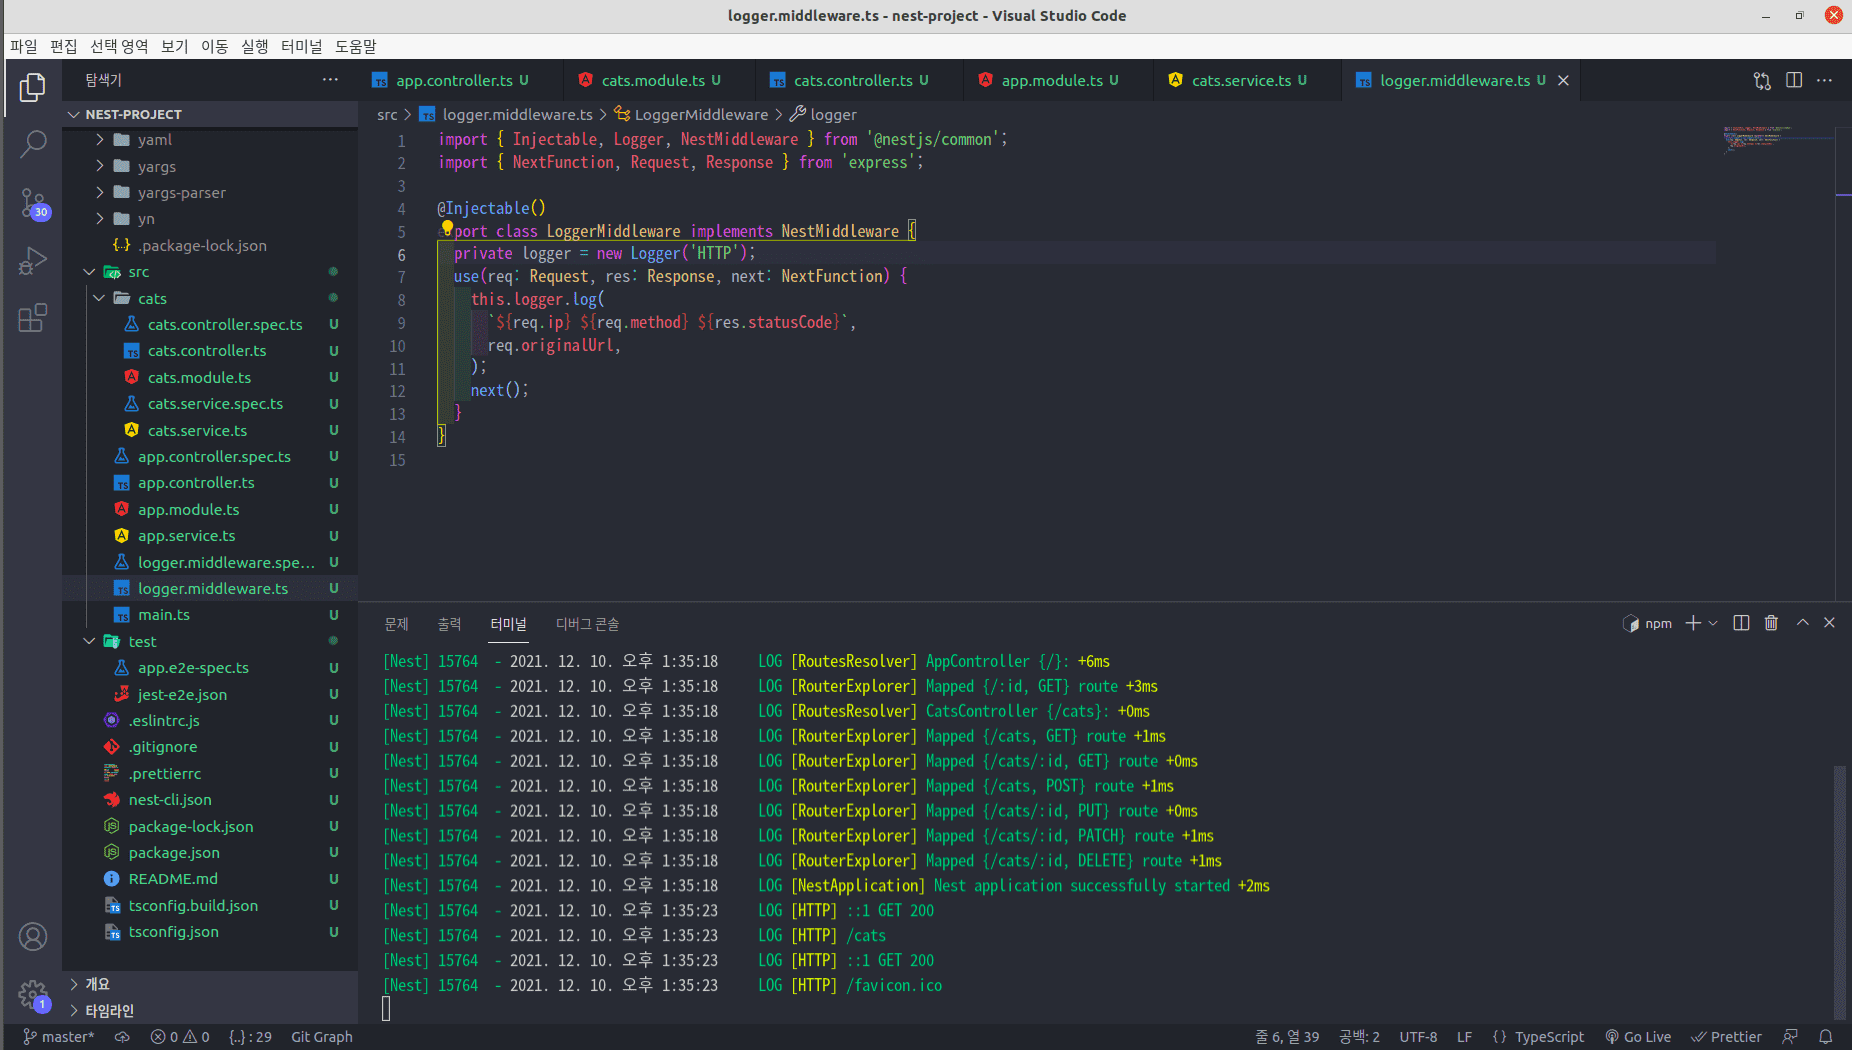The width and height of the screenshot is (1852, 1050).
Task: Close the logger.middleware.ts tab
Action: 1563,81
